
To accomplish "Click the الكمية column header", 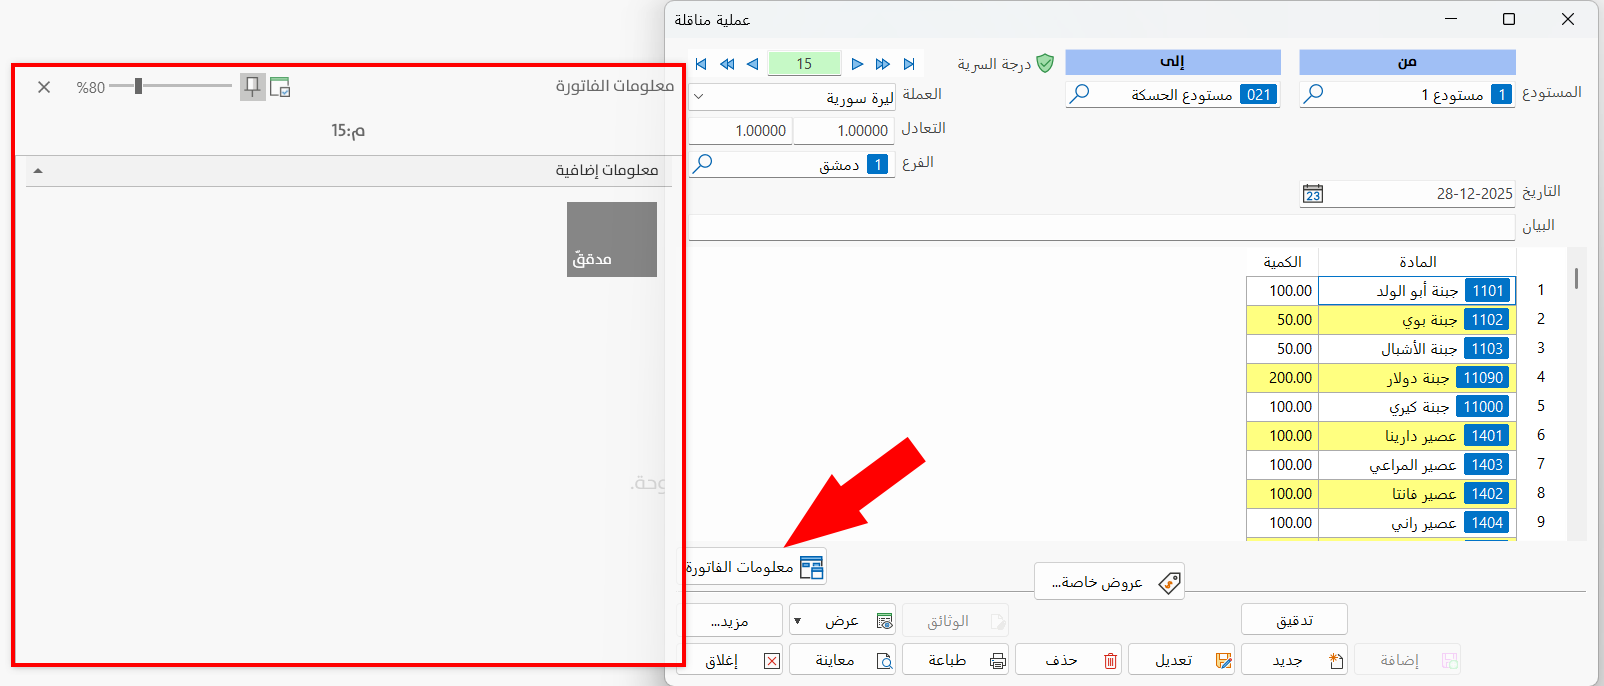I will click(1282, 262).
